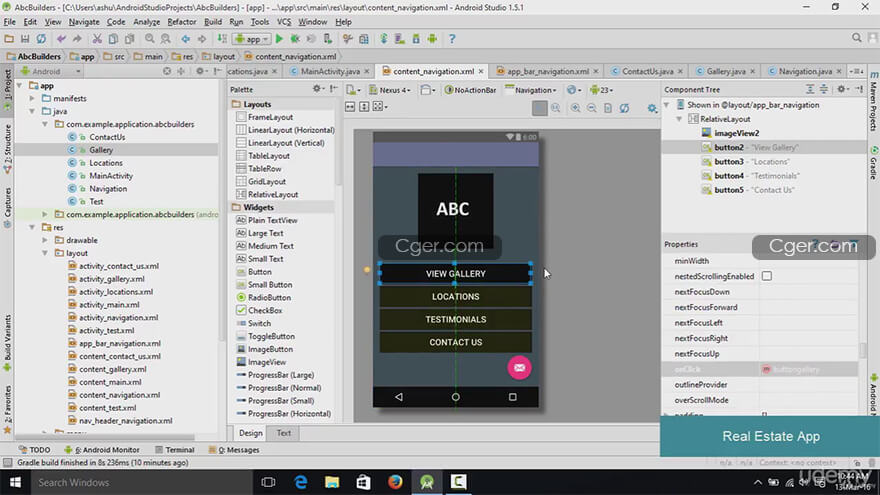This screenshot has height=495, width=880.
Task: Open the Terminal tool window
Action: click(175, 450)
